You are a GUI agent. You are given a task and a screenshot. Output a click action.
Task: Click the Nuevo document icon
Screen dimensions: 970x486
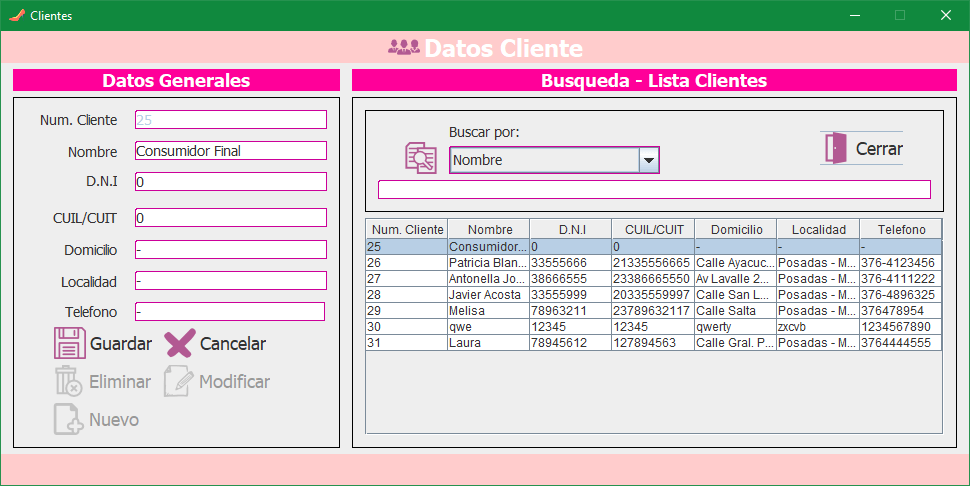point(68,419)
